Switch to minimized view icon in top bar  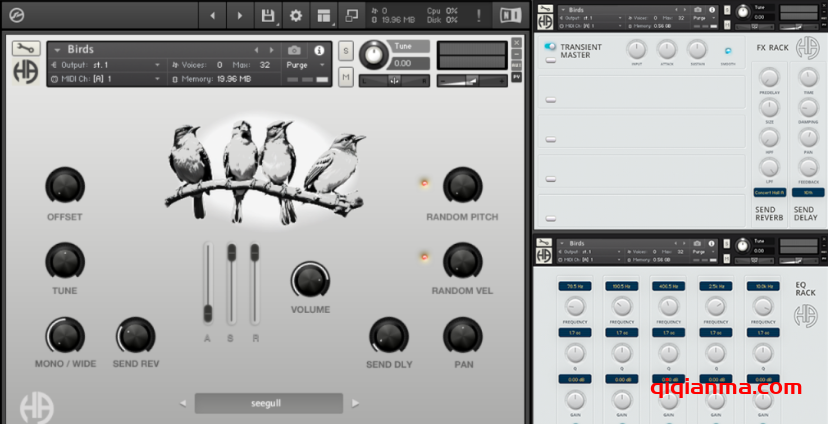point(351,16)
